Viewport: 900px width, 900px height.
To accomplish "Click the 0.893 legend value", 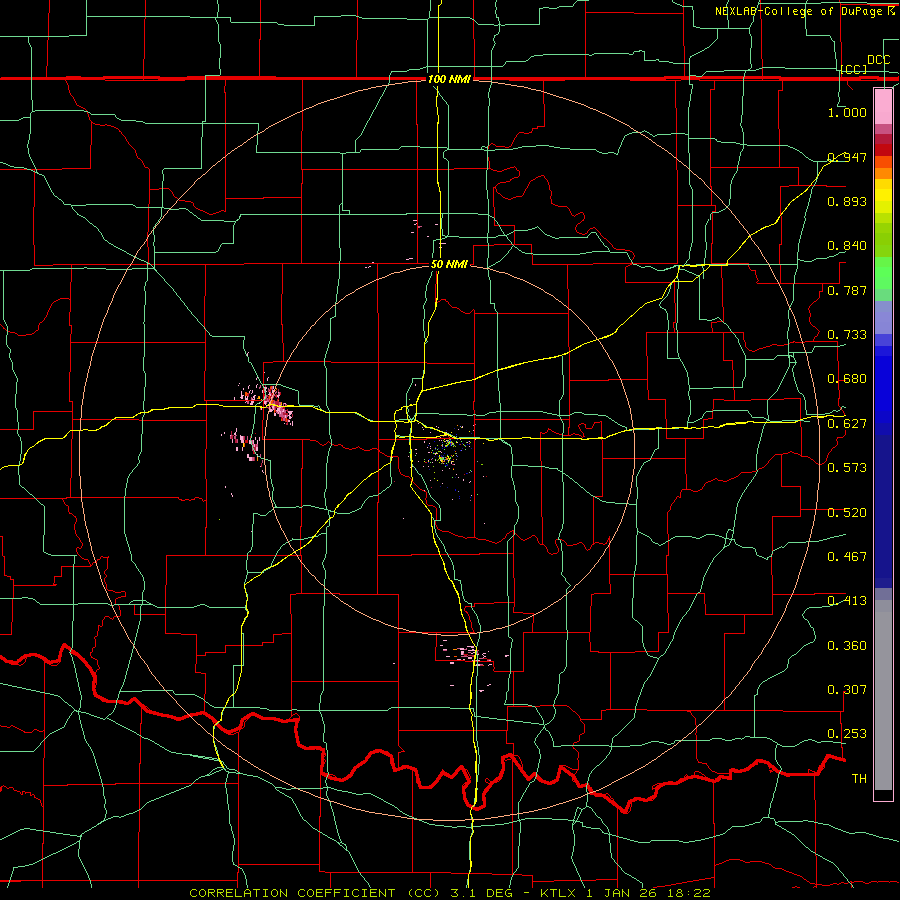I will pyautogui.click(x=847, y=201).
